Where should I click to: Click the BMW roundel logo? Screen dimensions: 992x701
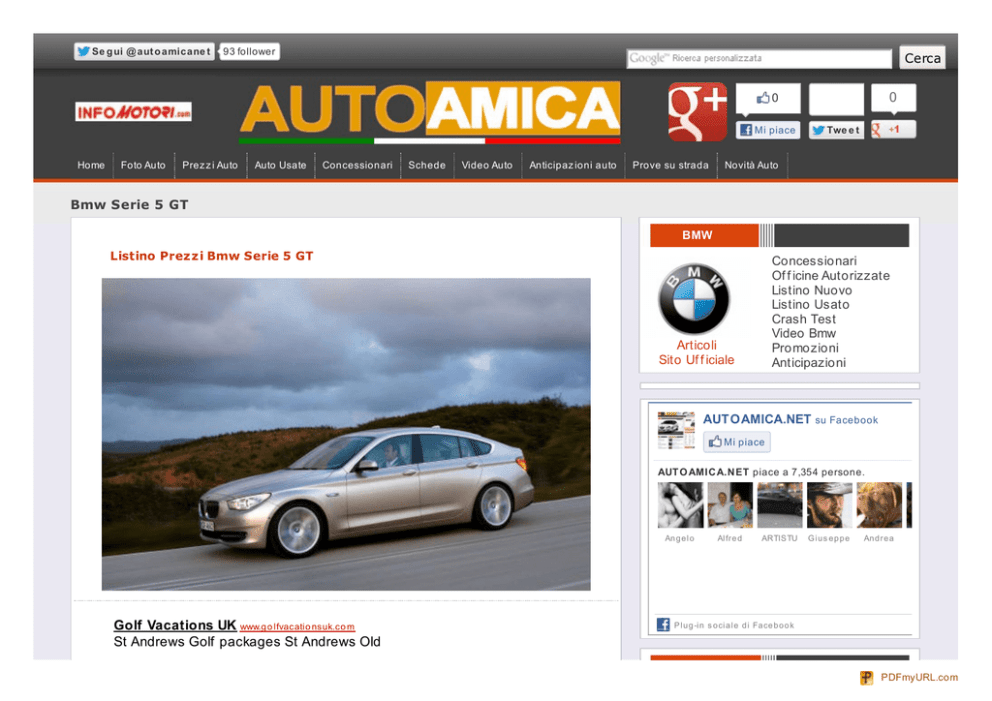pyautogui.click(x=694, y=299)
